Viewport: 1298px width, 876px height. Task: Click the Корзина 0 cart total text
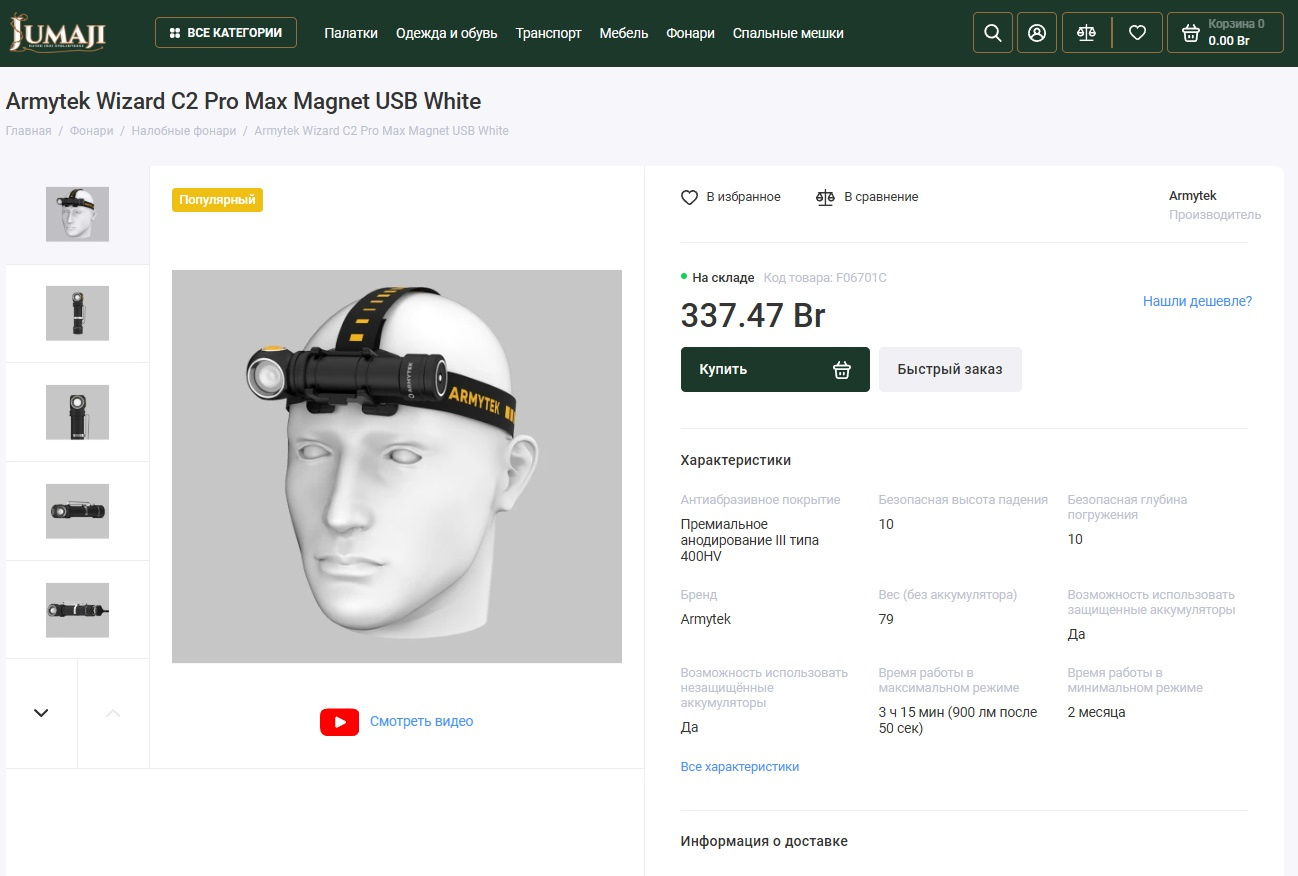click(1236, 24)
